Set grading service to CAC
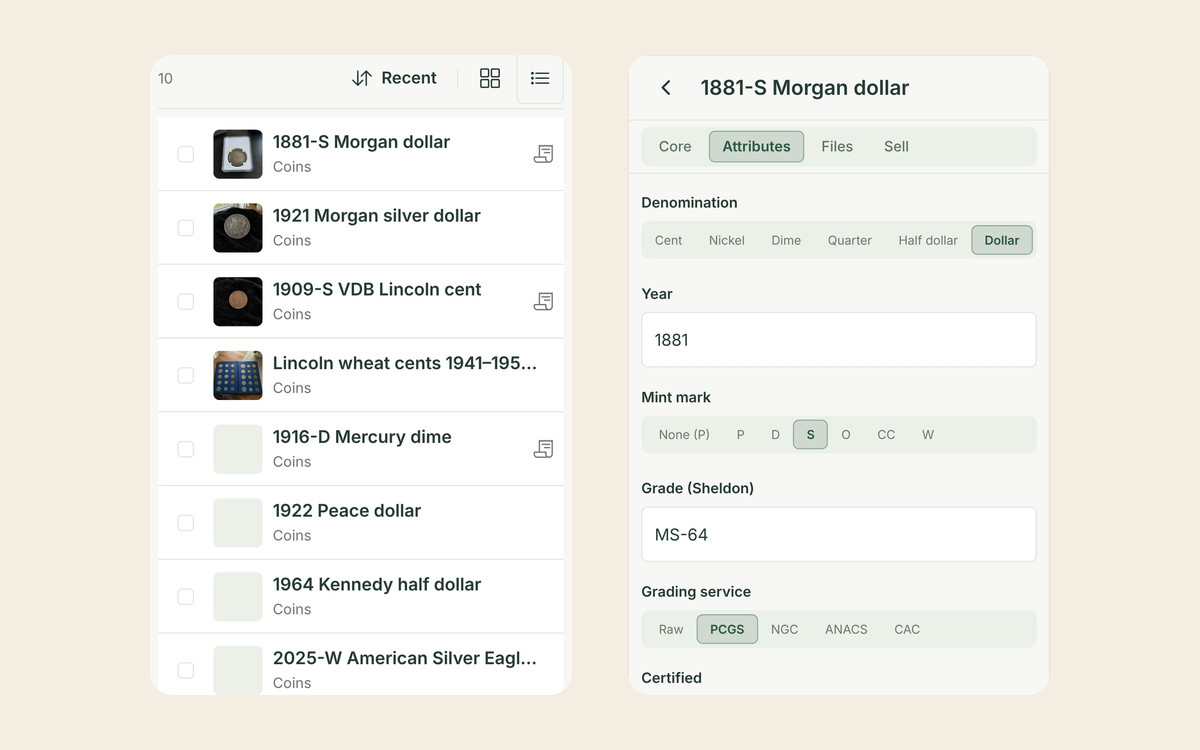 (x=907, y=629)
